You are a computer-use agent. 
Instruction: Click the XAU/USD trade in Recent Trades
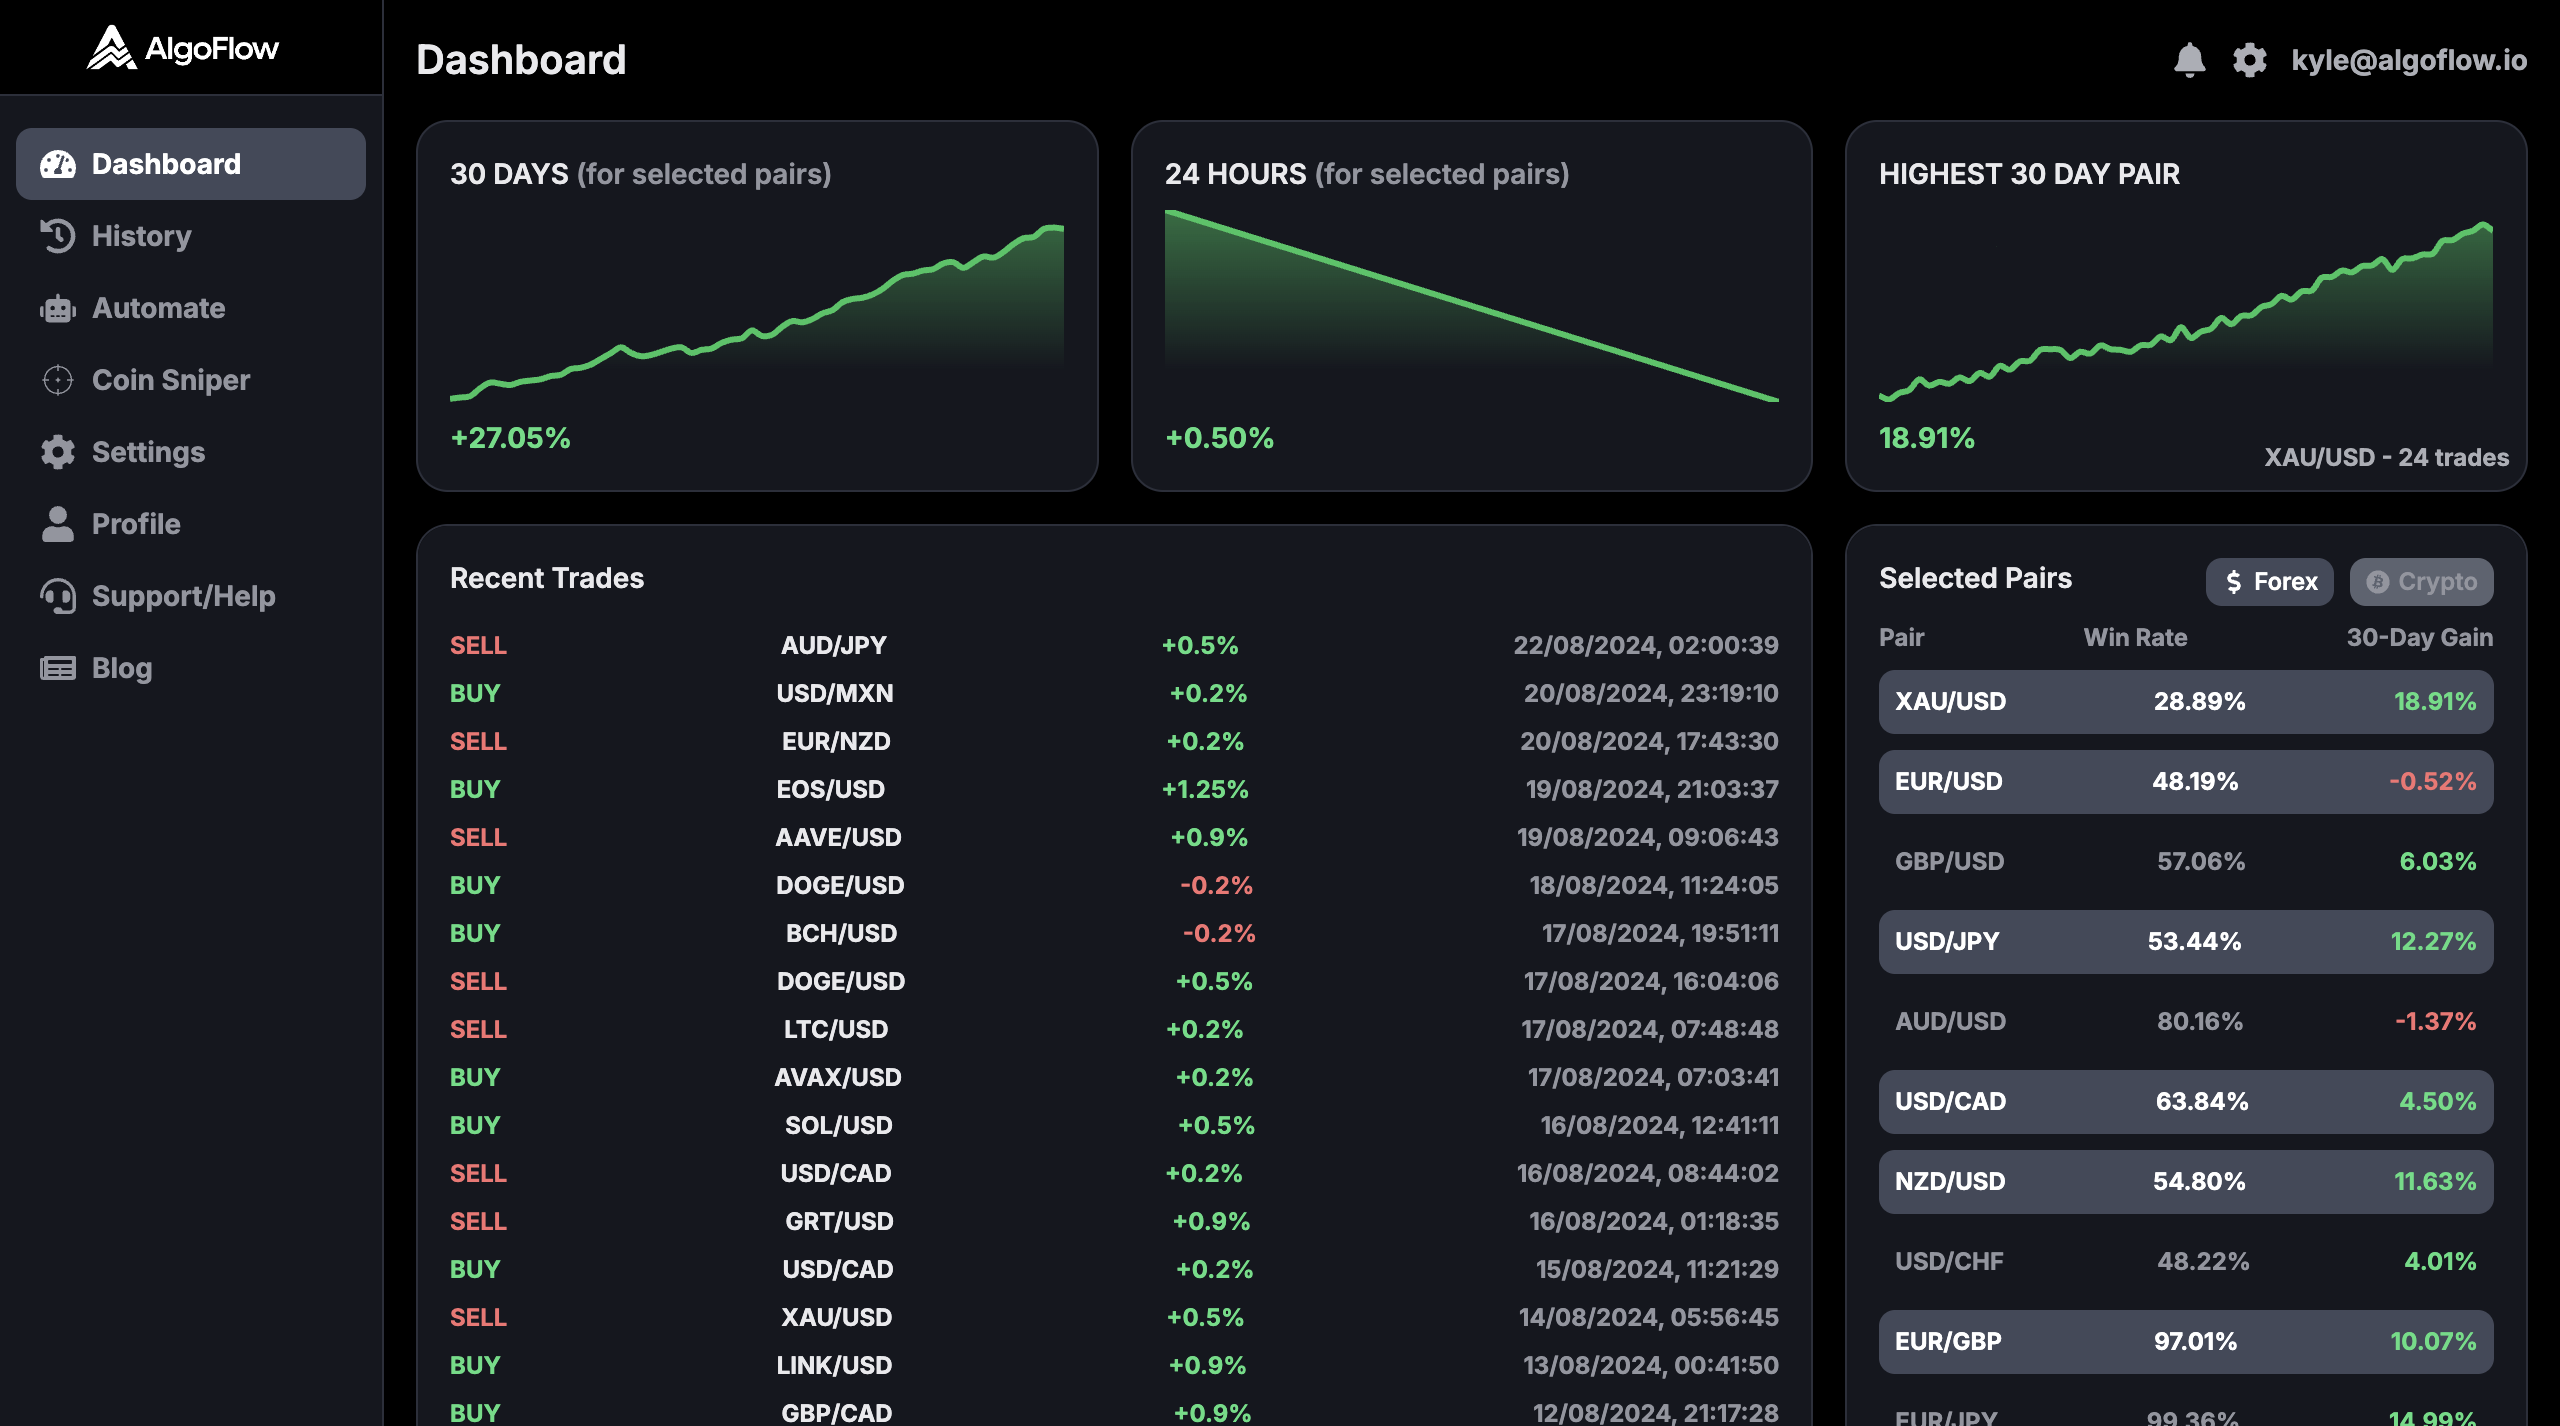coord(837,1318)
